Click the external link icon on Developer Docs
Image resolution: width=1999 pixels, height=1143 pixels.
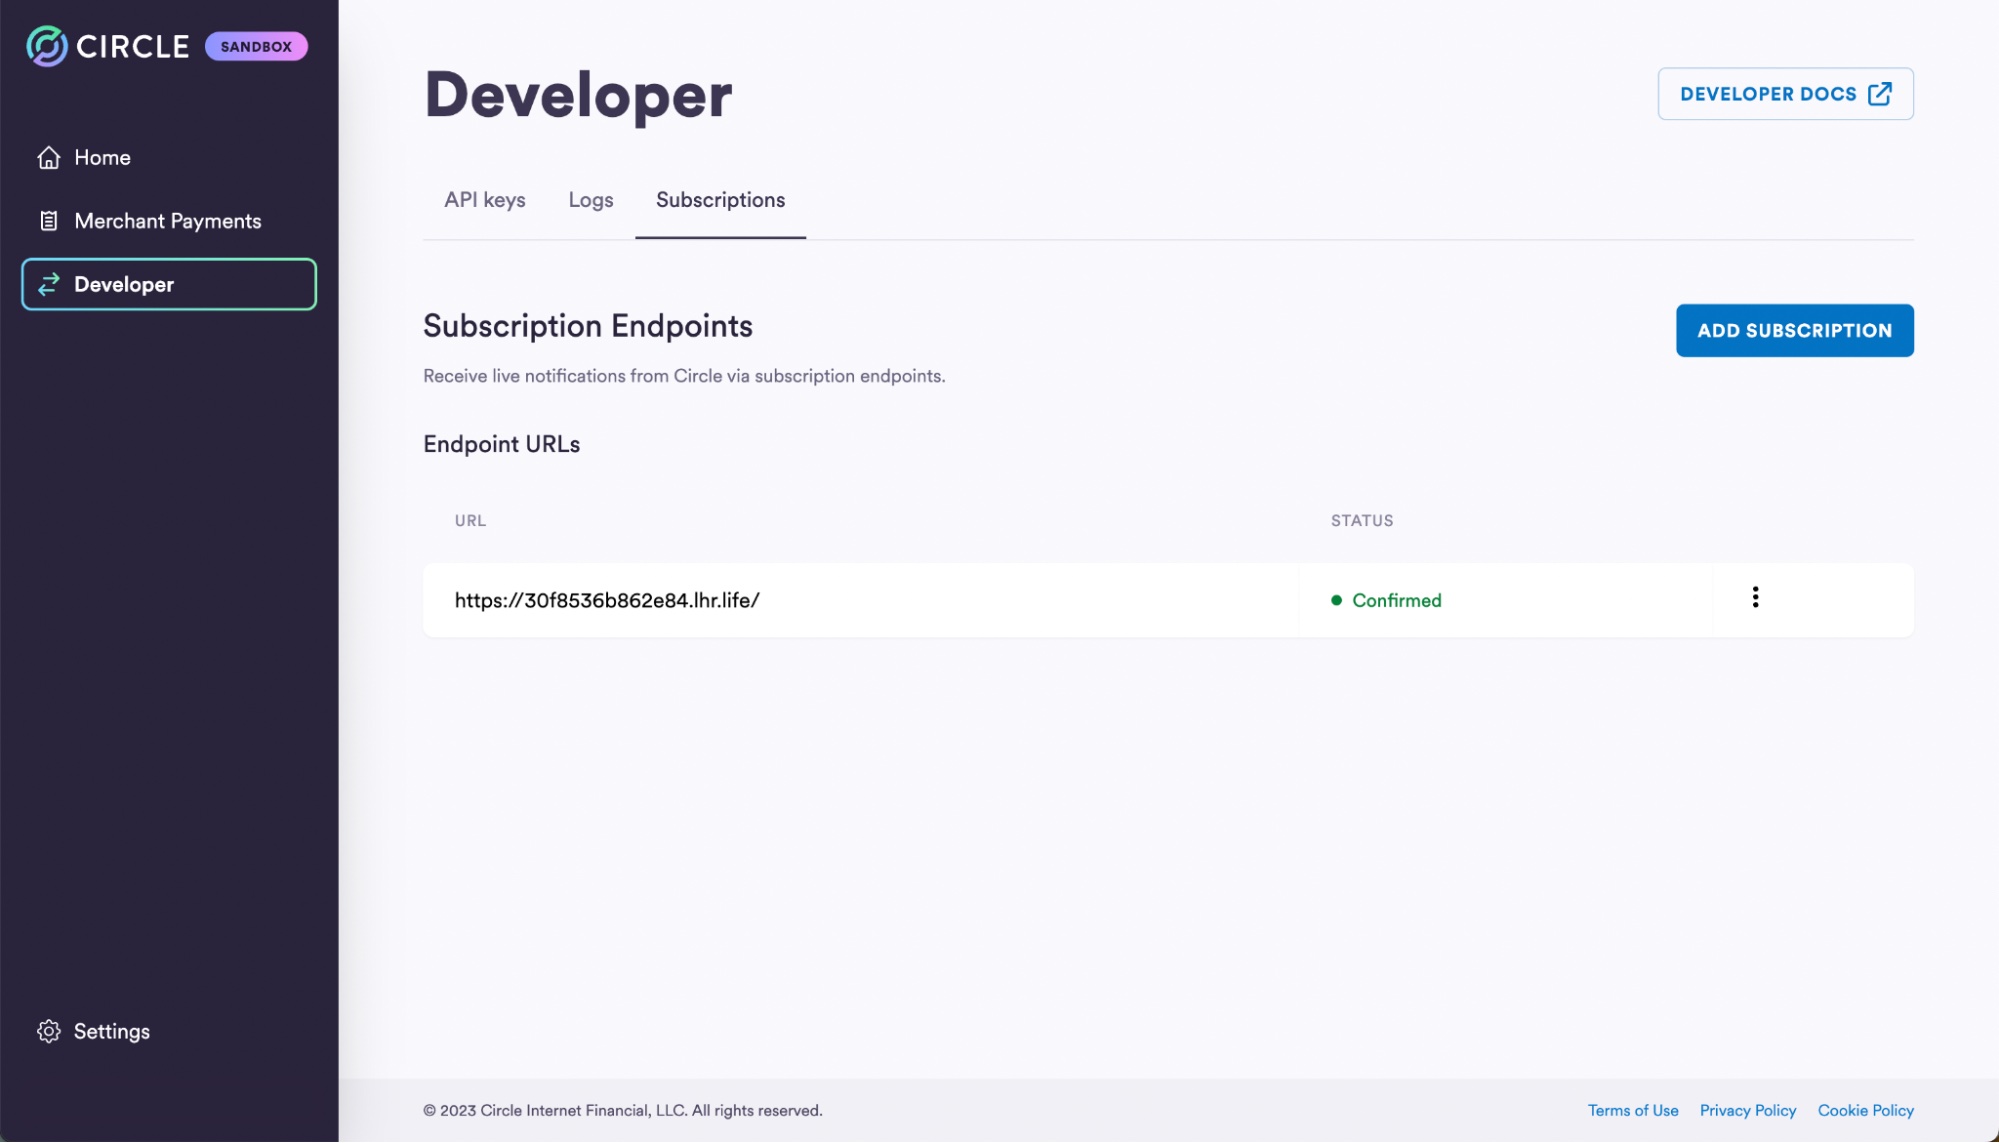click(x=1880, y=94)
